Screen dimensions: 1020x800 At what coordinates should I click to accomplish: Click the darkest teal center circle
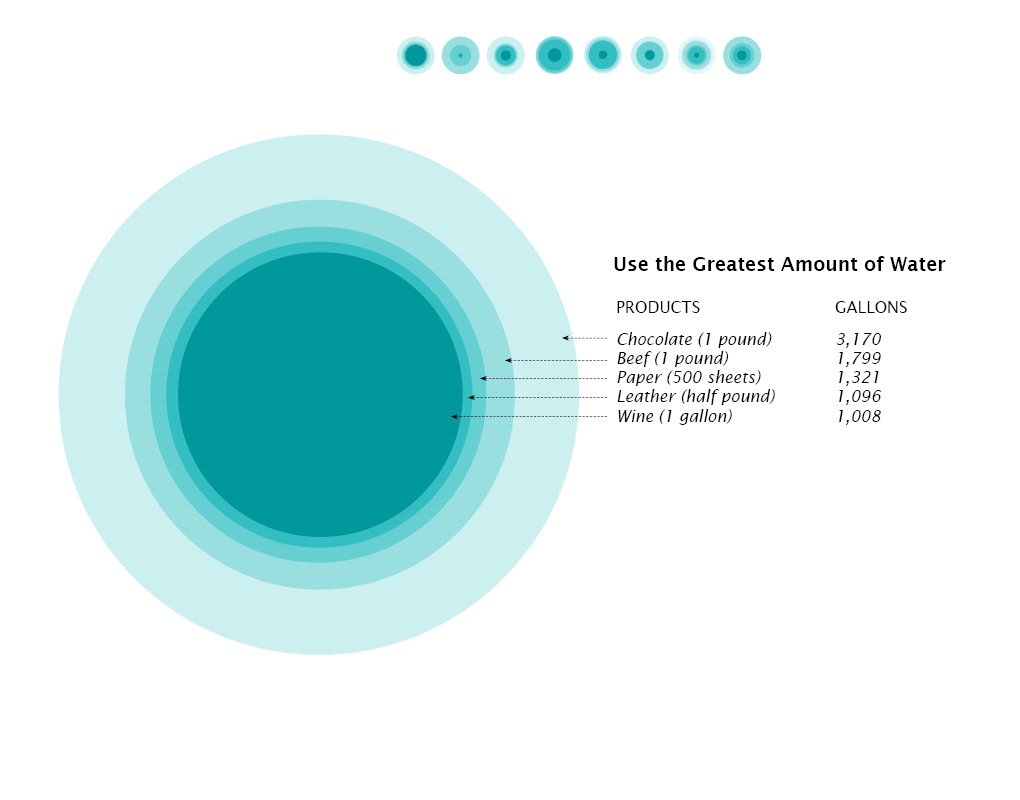tap(320, 395)
